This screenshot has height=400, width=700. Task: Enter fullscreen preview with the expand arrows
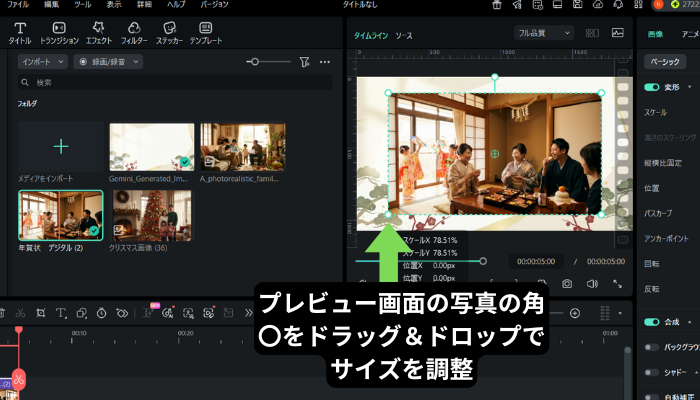618,284
